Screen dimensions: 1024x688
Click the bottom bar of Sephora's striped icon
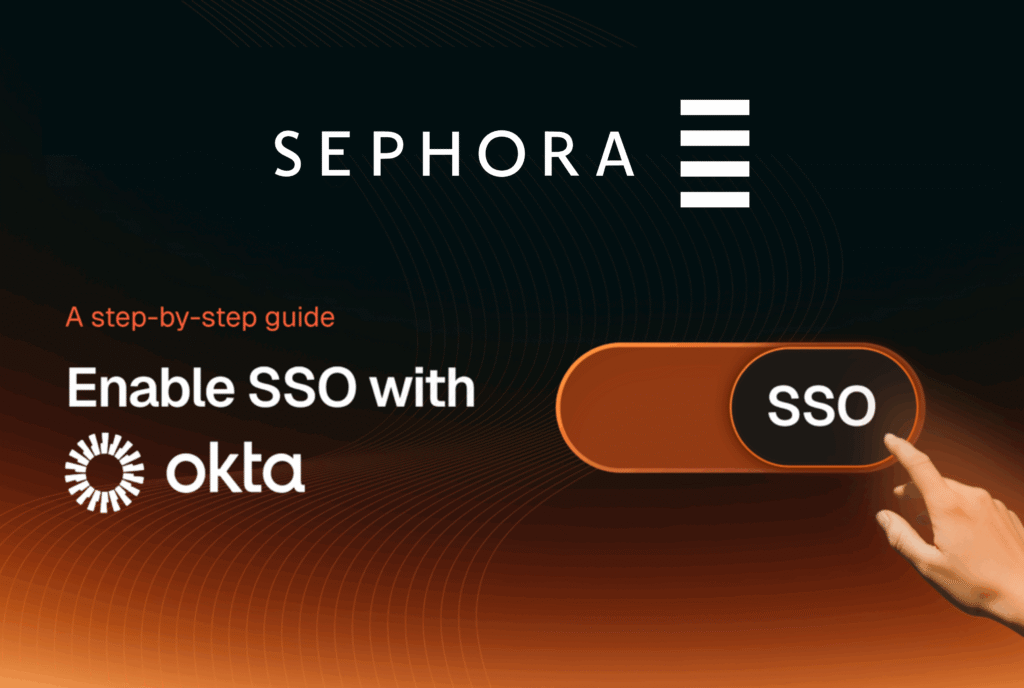point(714,198)
